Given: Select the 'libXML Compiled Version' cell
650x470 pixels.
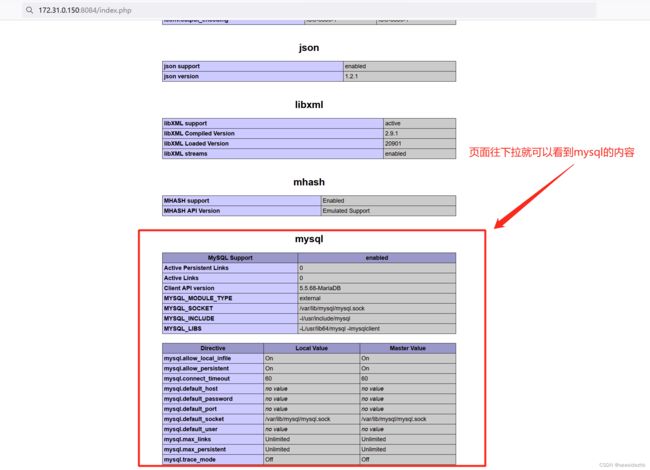Looking at the screenshot, I should coord(273,133).
